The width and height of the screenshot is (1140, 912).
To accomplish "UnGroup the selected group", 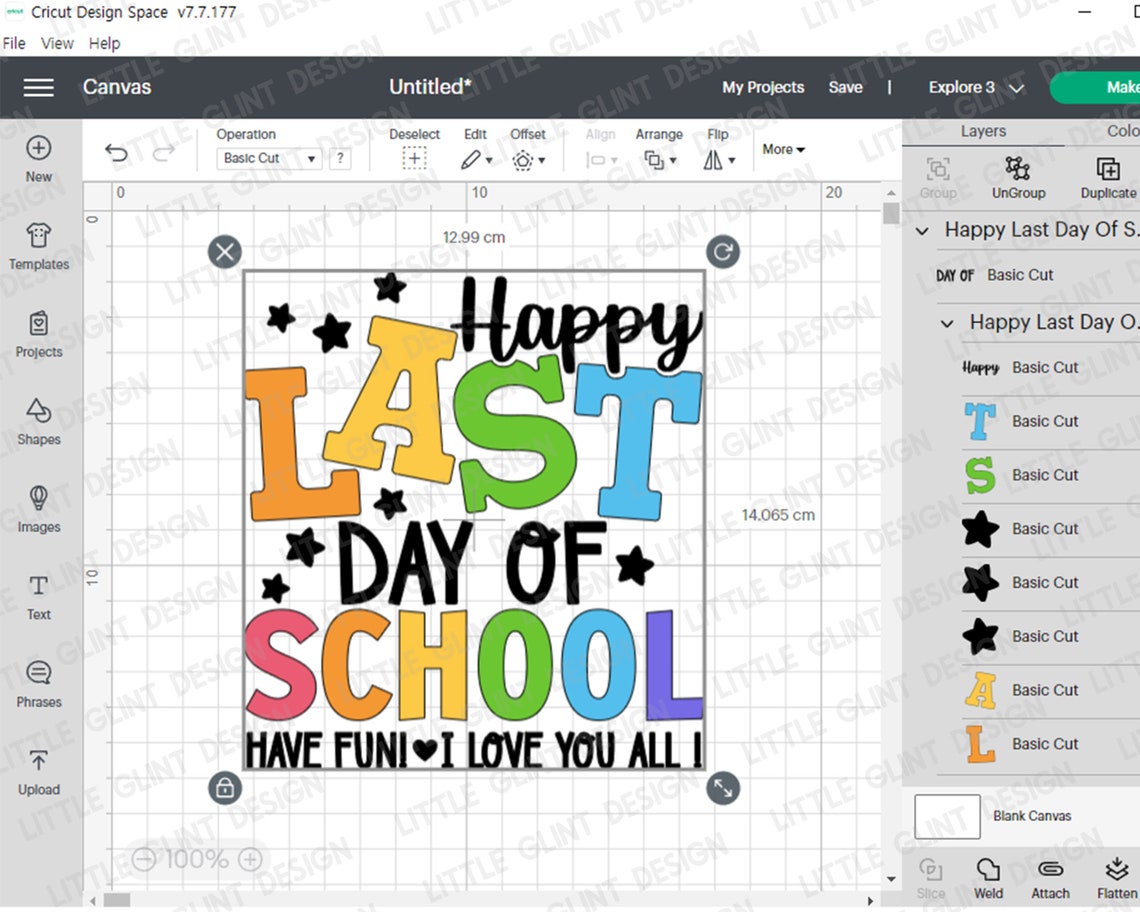I will pyautogui.click(x=1018, y=178).
